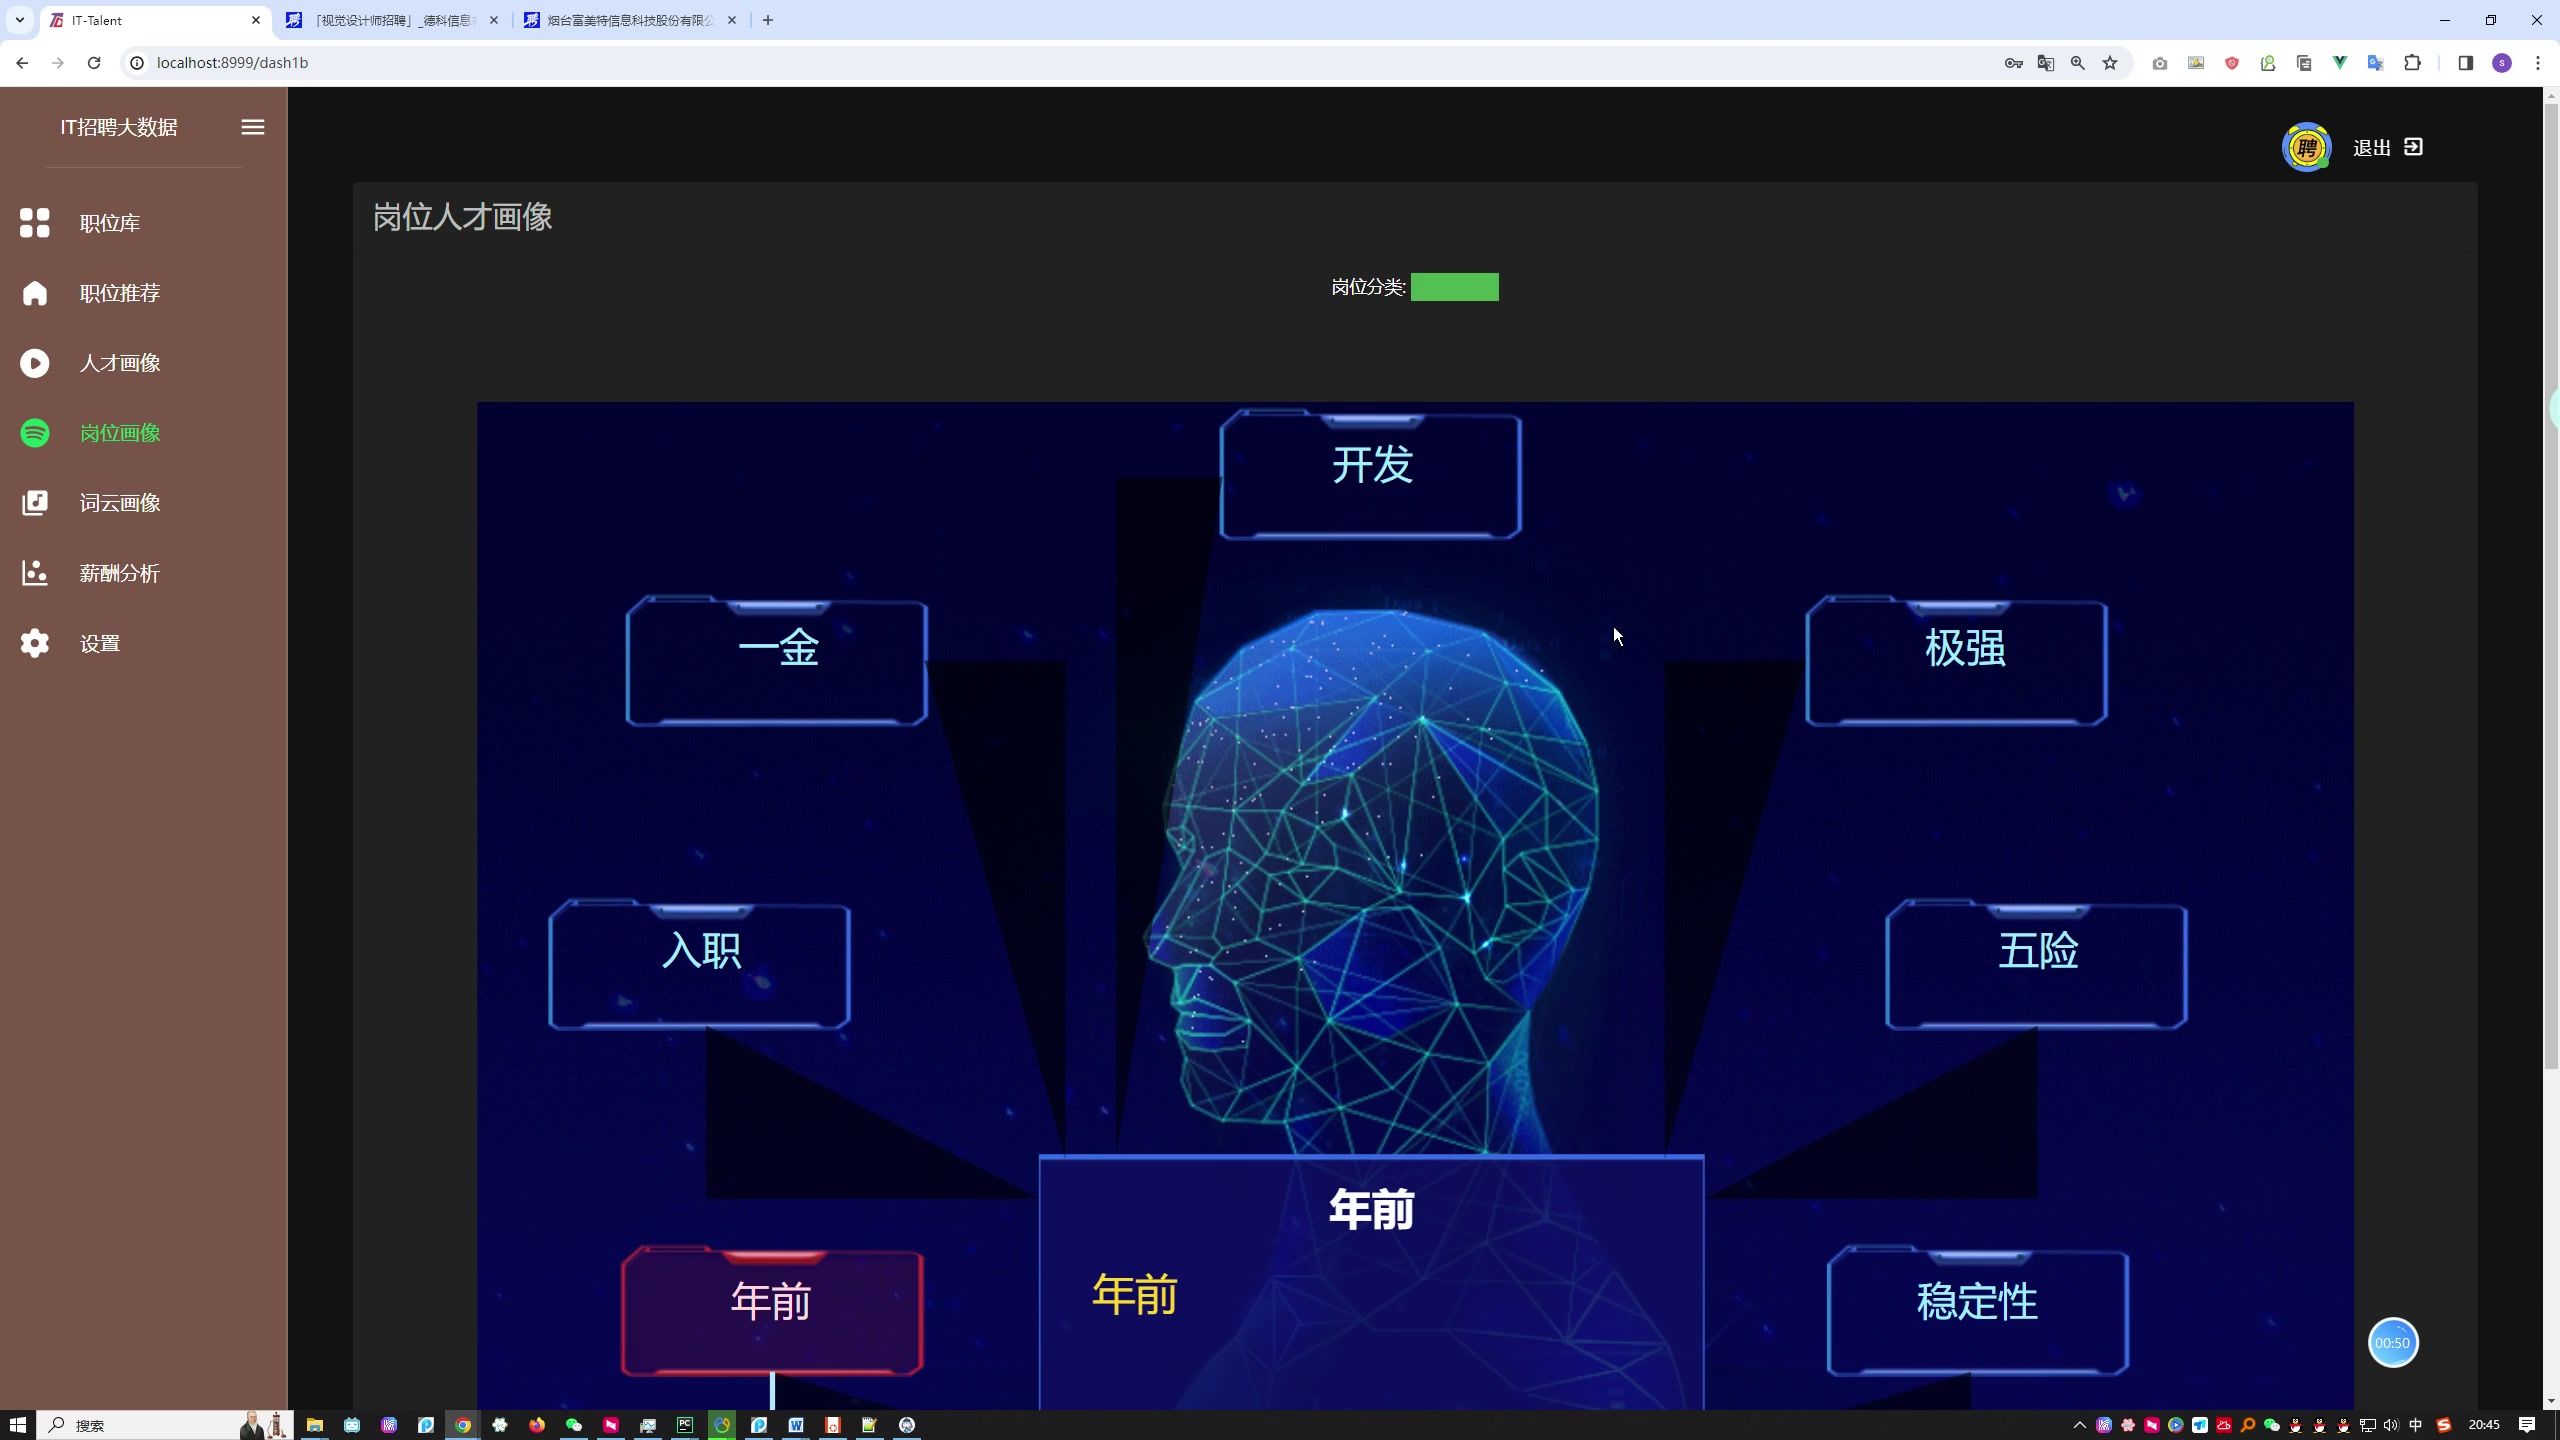
Task: Select 岗位画像 sidebar menu item
Action: [x=120, y=433]
